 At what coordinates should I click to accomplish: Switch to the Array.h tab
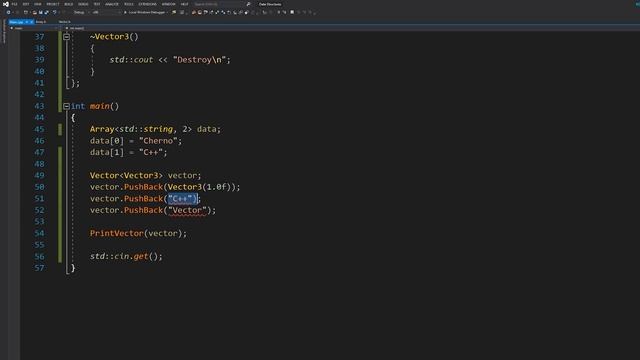pos(41,22)
